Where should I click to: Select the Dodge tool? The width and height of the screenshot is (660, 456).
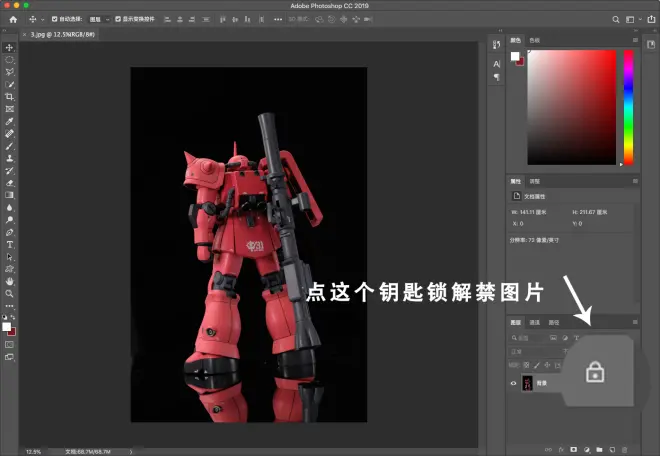pyautogui.click(x=9, y=220)
